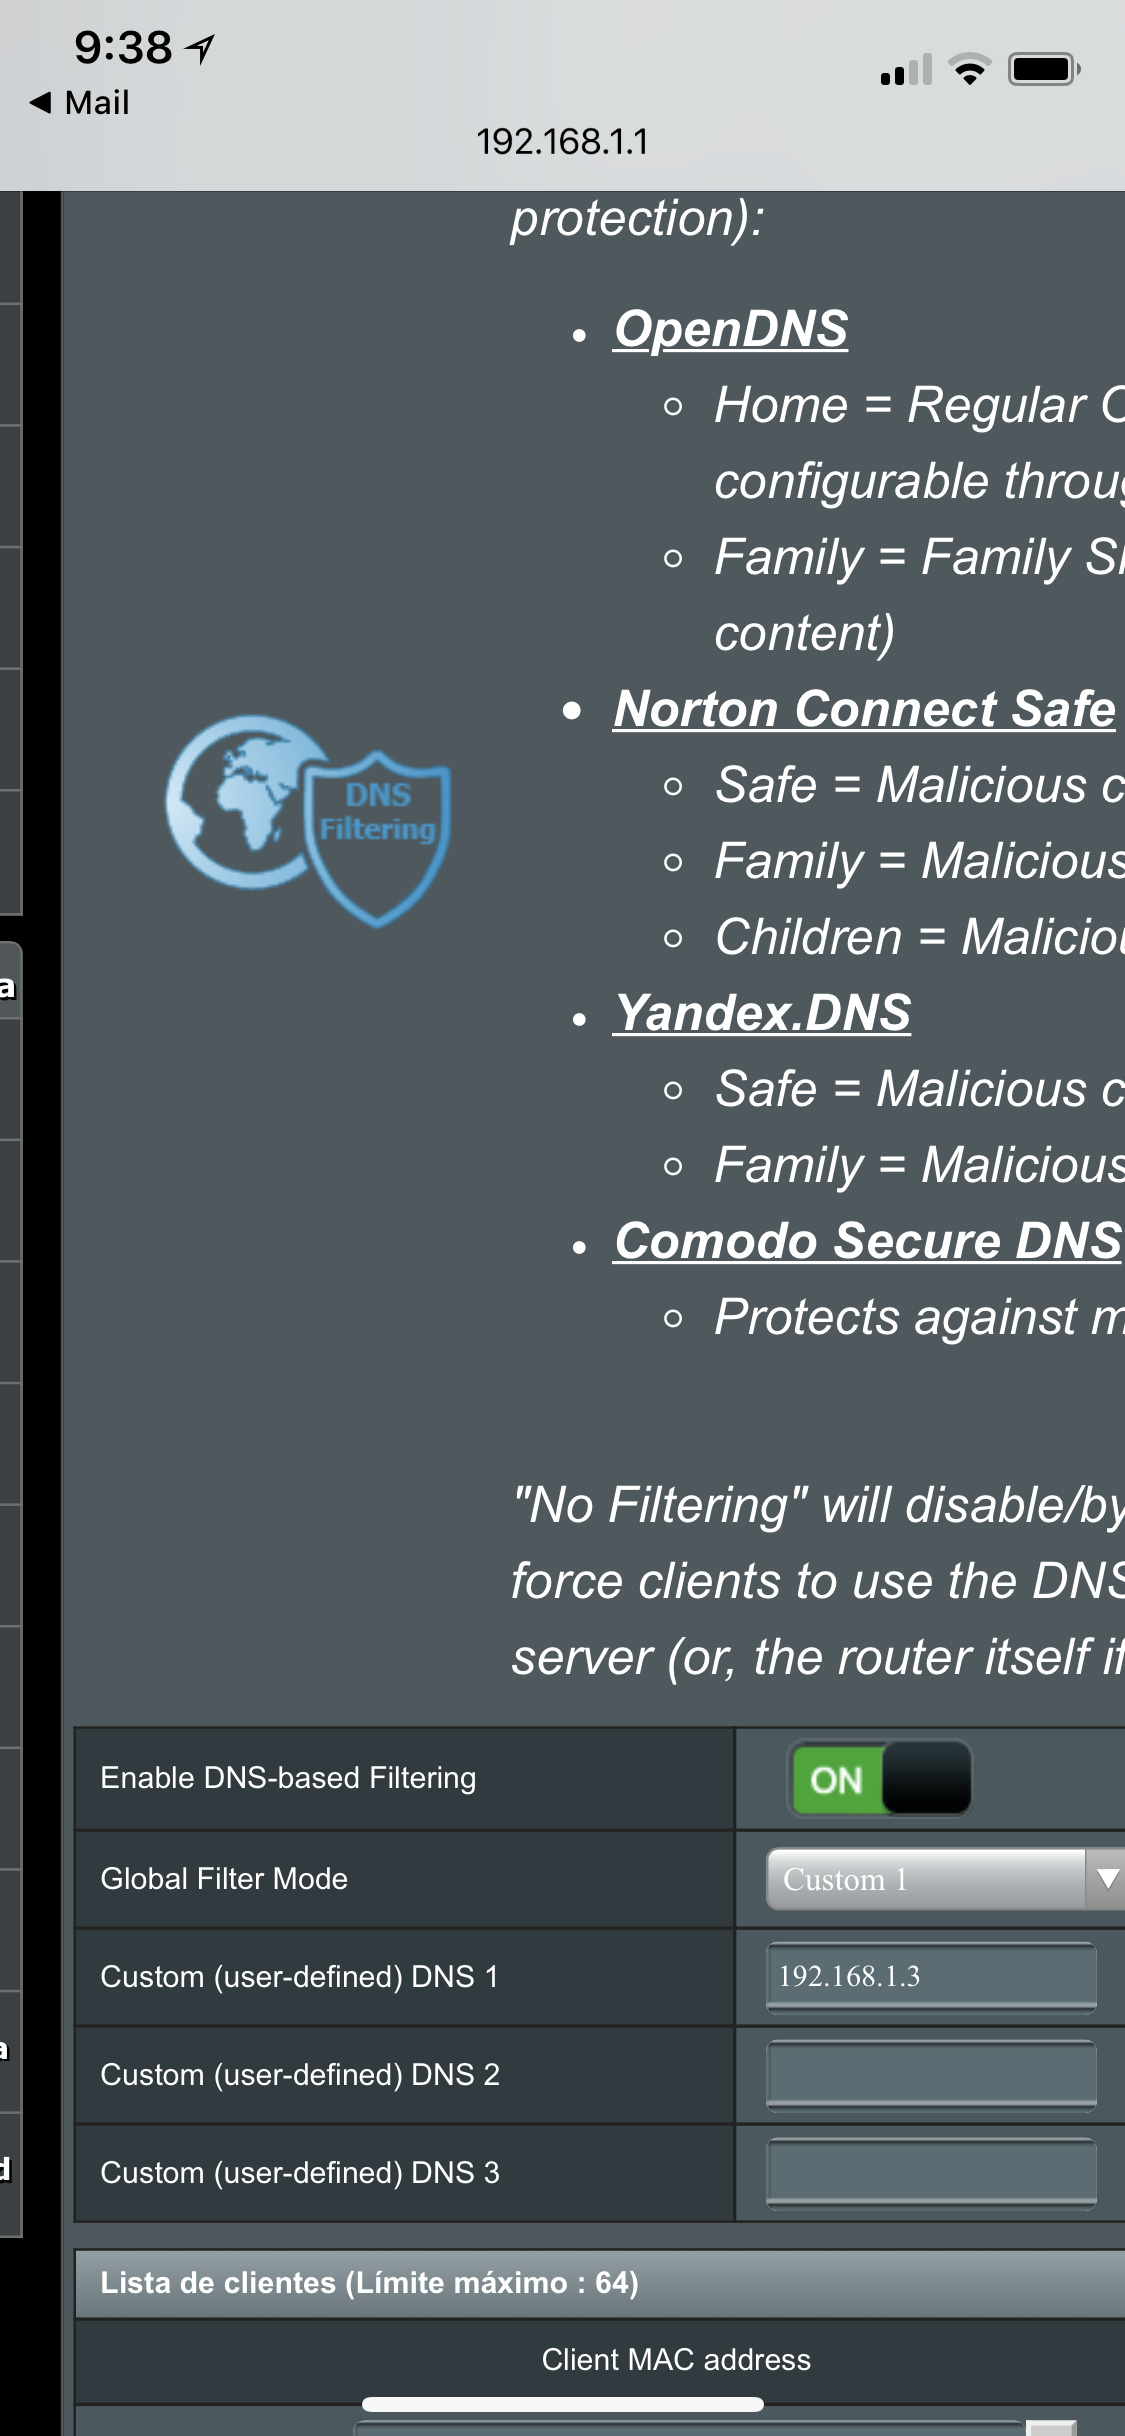This screenshot has width=1125, height=2436.
Task: Turn off Enable DNS-based Filtering switch
Action: [881, 1779]
